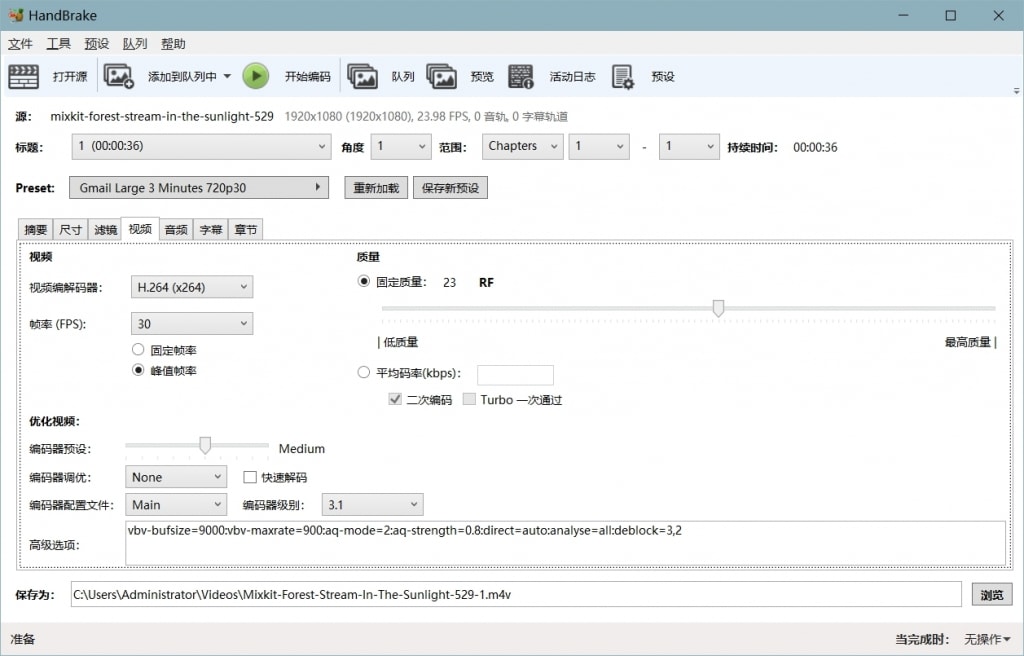Open the 标题 dropdown showing 1 (00:00:36)
This screenshot has height=656, width=1024.
[x=200, y=146]
